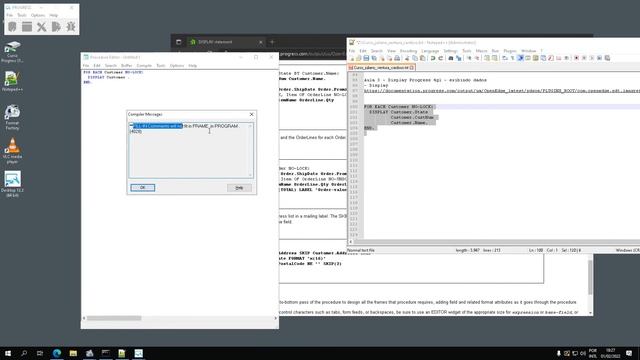Screen dimensions: 640x360
Task: Open Window menu in Notepad++
Action: click(x=529, y=51)
